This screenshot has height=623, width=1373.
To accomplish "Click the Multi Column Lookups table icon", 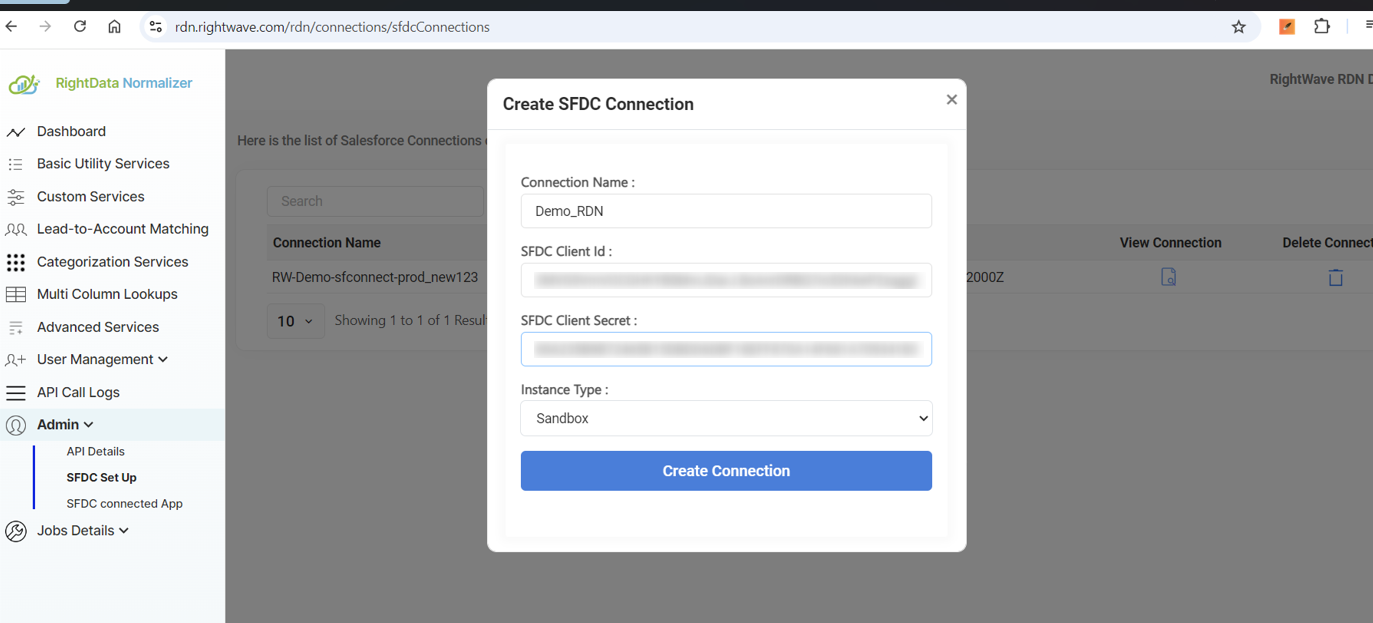I will pos(16,294).
